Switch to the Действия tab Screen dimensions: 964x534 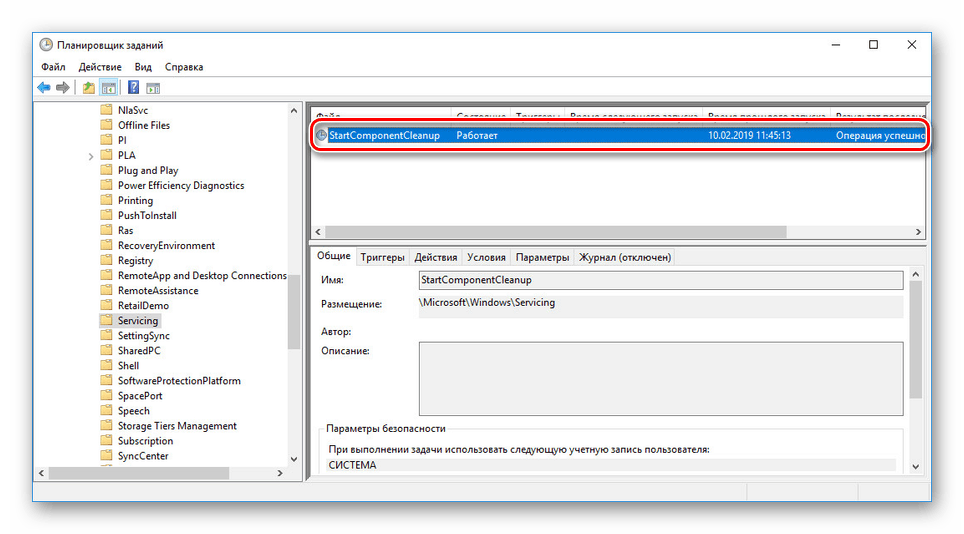(x=436, y=257)
